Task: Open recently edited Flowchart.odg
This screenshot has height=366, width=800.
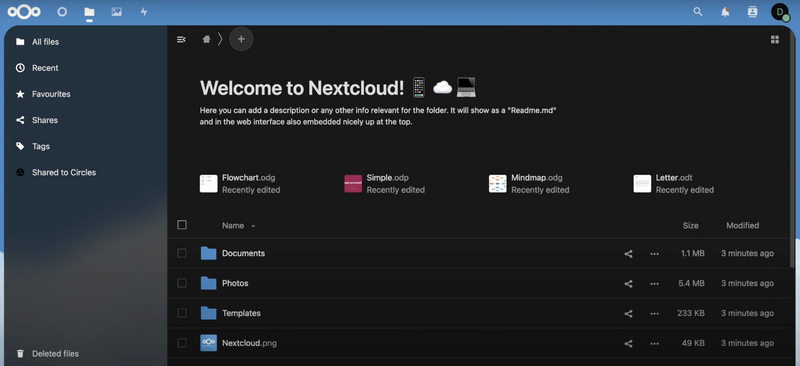Action: click(x=240, y=184)
